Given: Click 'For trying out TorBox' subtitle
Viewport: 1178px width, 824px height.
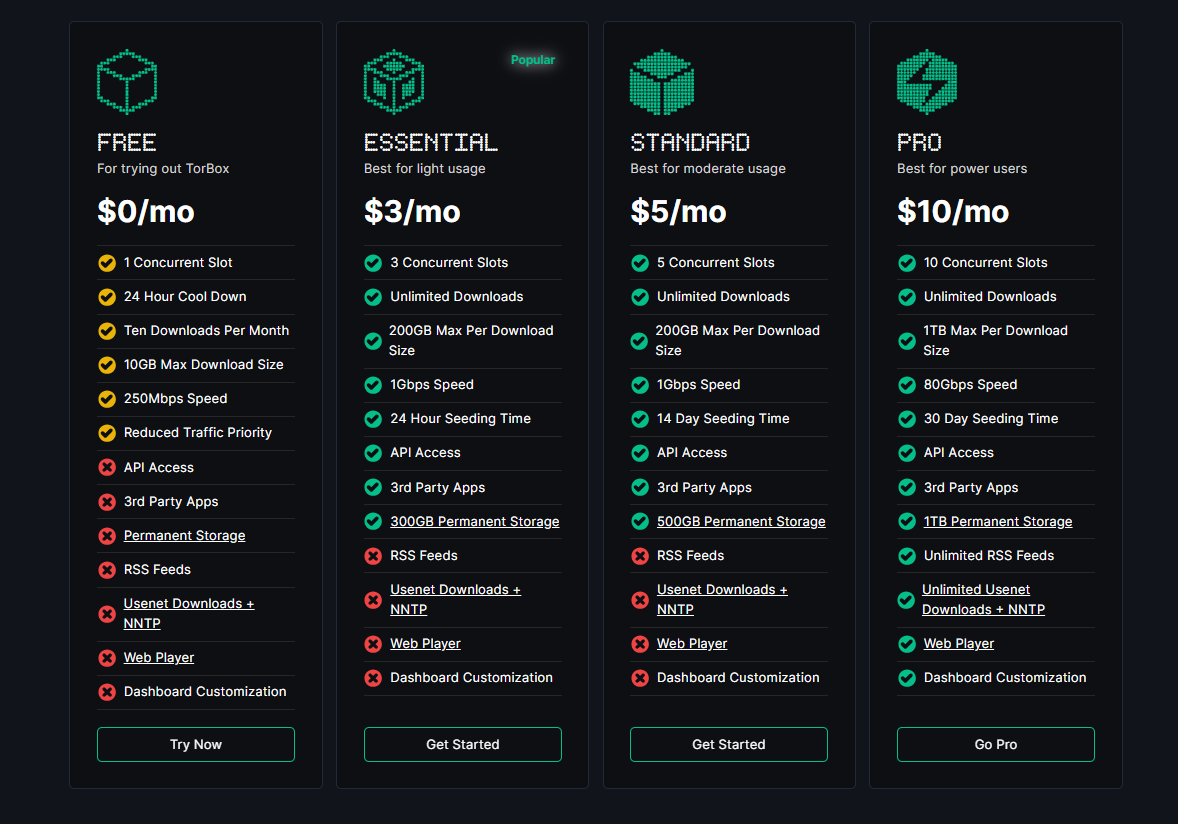Looking at the screenshot, I should 163,168.
